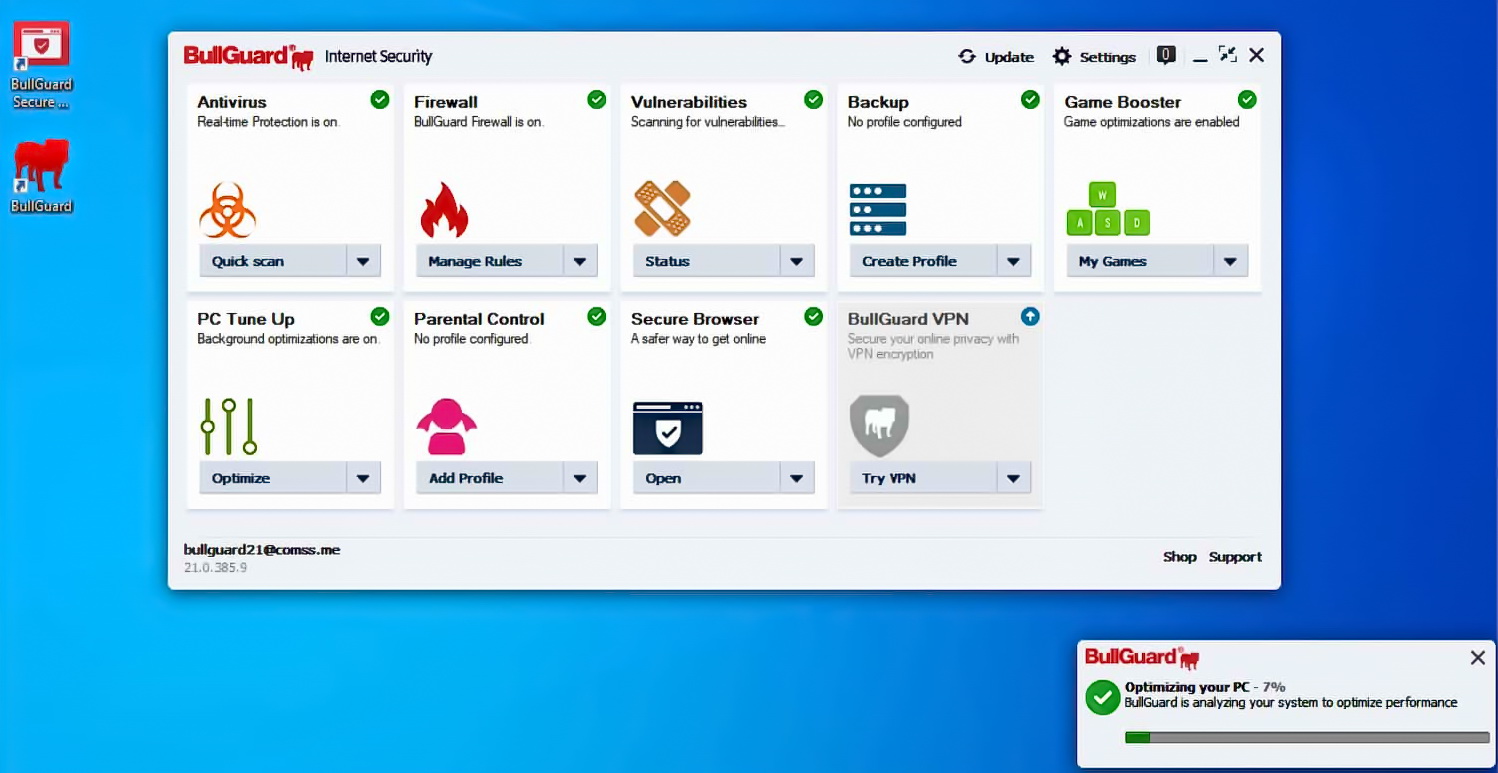This screenshot has width=1498, height=773.
Task: Click the Try VPN button
Action: (923, 478)
